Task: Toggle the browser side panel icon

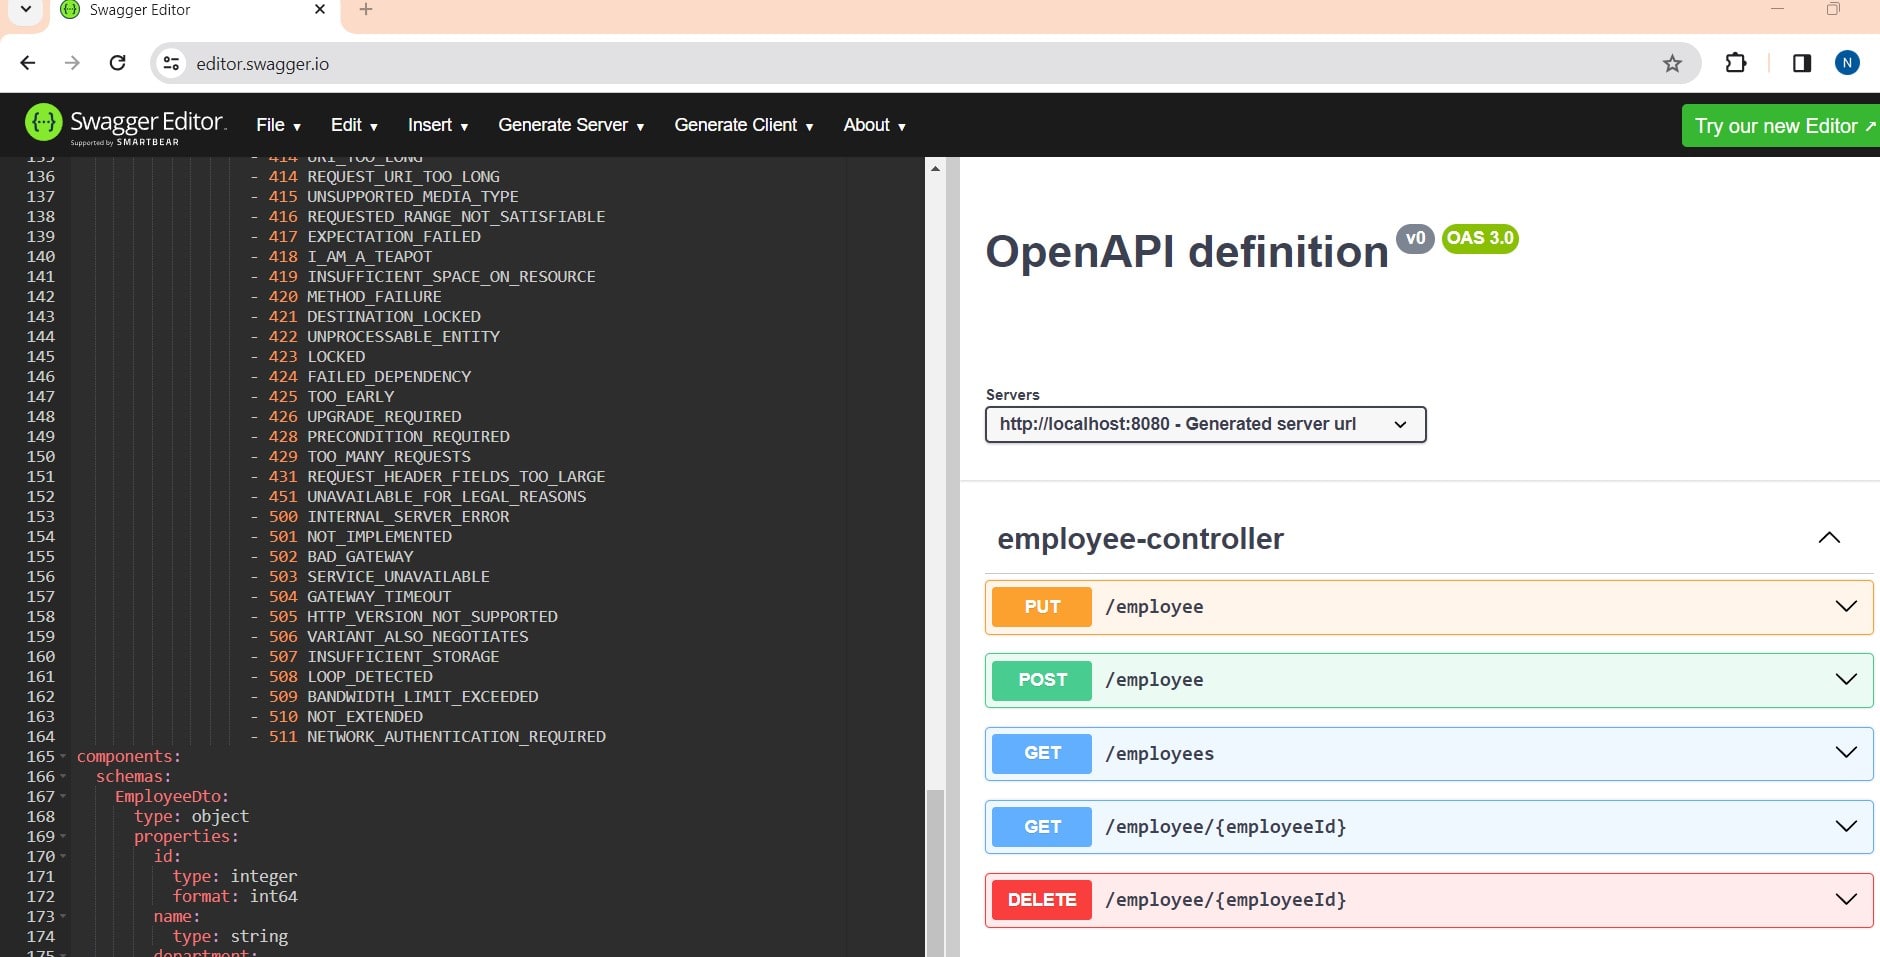Action: (1802, 63)
